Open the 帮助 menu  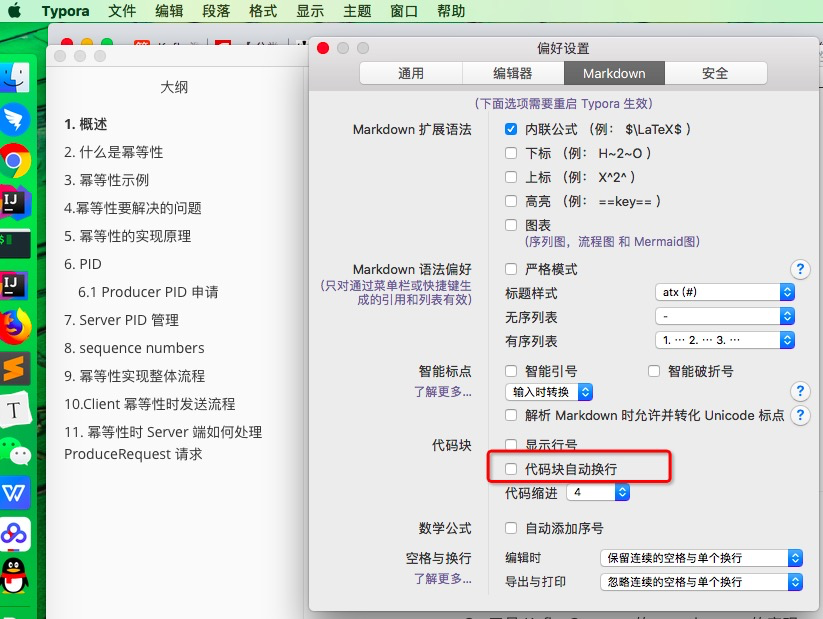tap(451, 11)
